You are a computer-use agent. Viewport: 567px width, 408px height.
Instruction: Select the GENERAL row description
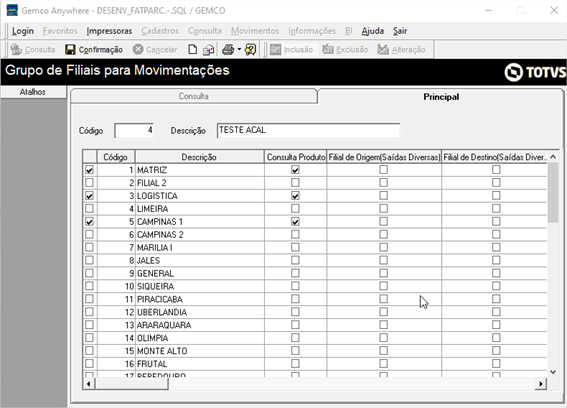pos(155,273)
